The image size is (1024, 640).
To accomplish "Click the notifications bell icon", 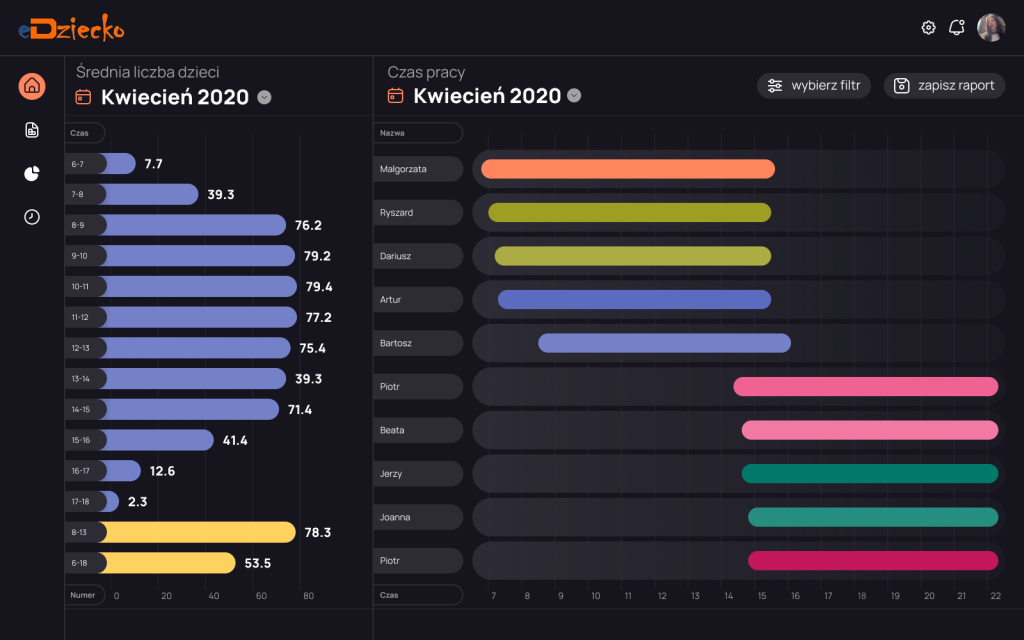I will coord(957,28).
